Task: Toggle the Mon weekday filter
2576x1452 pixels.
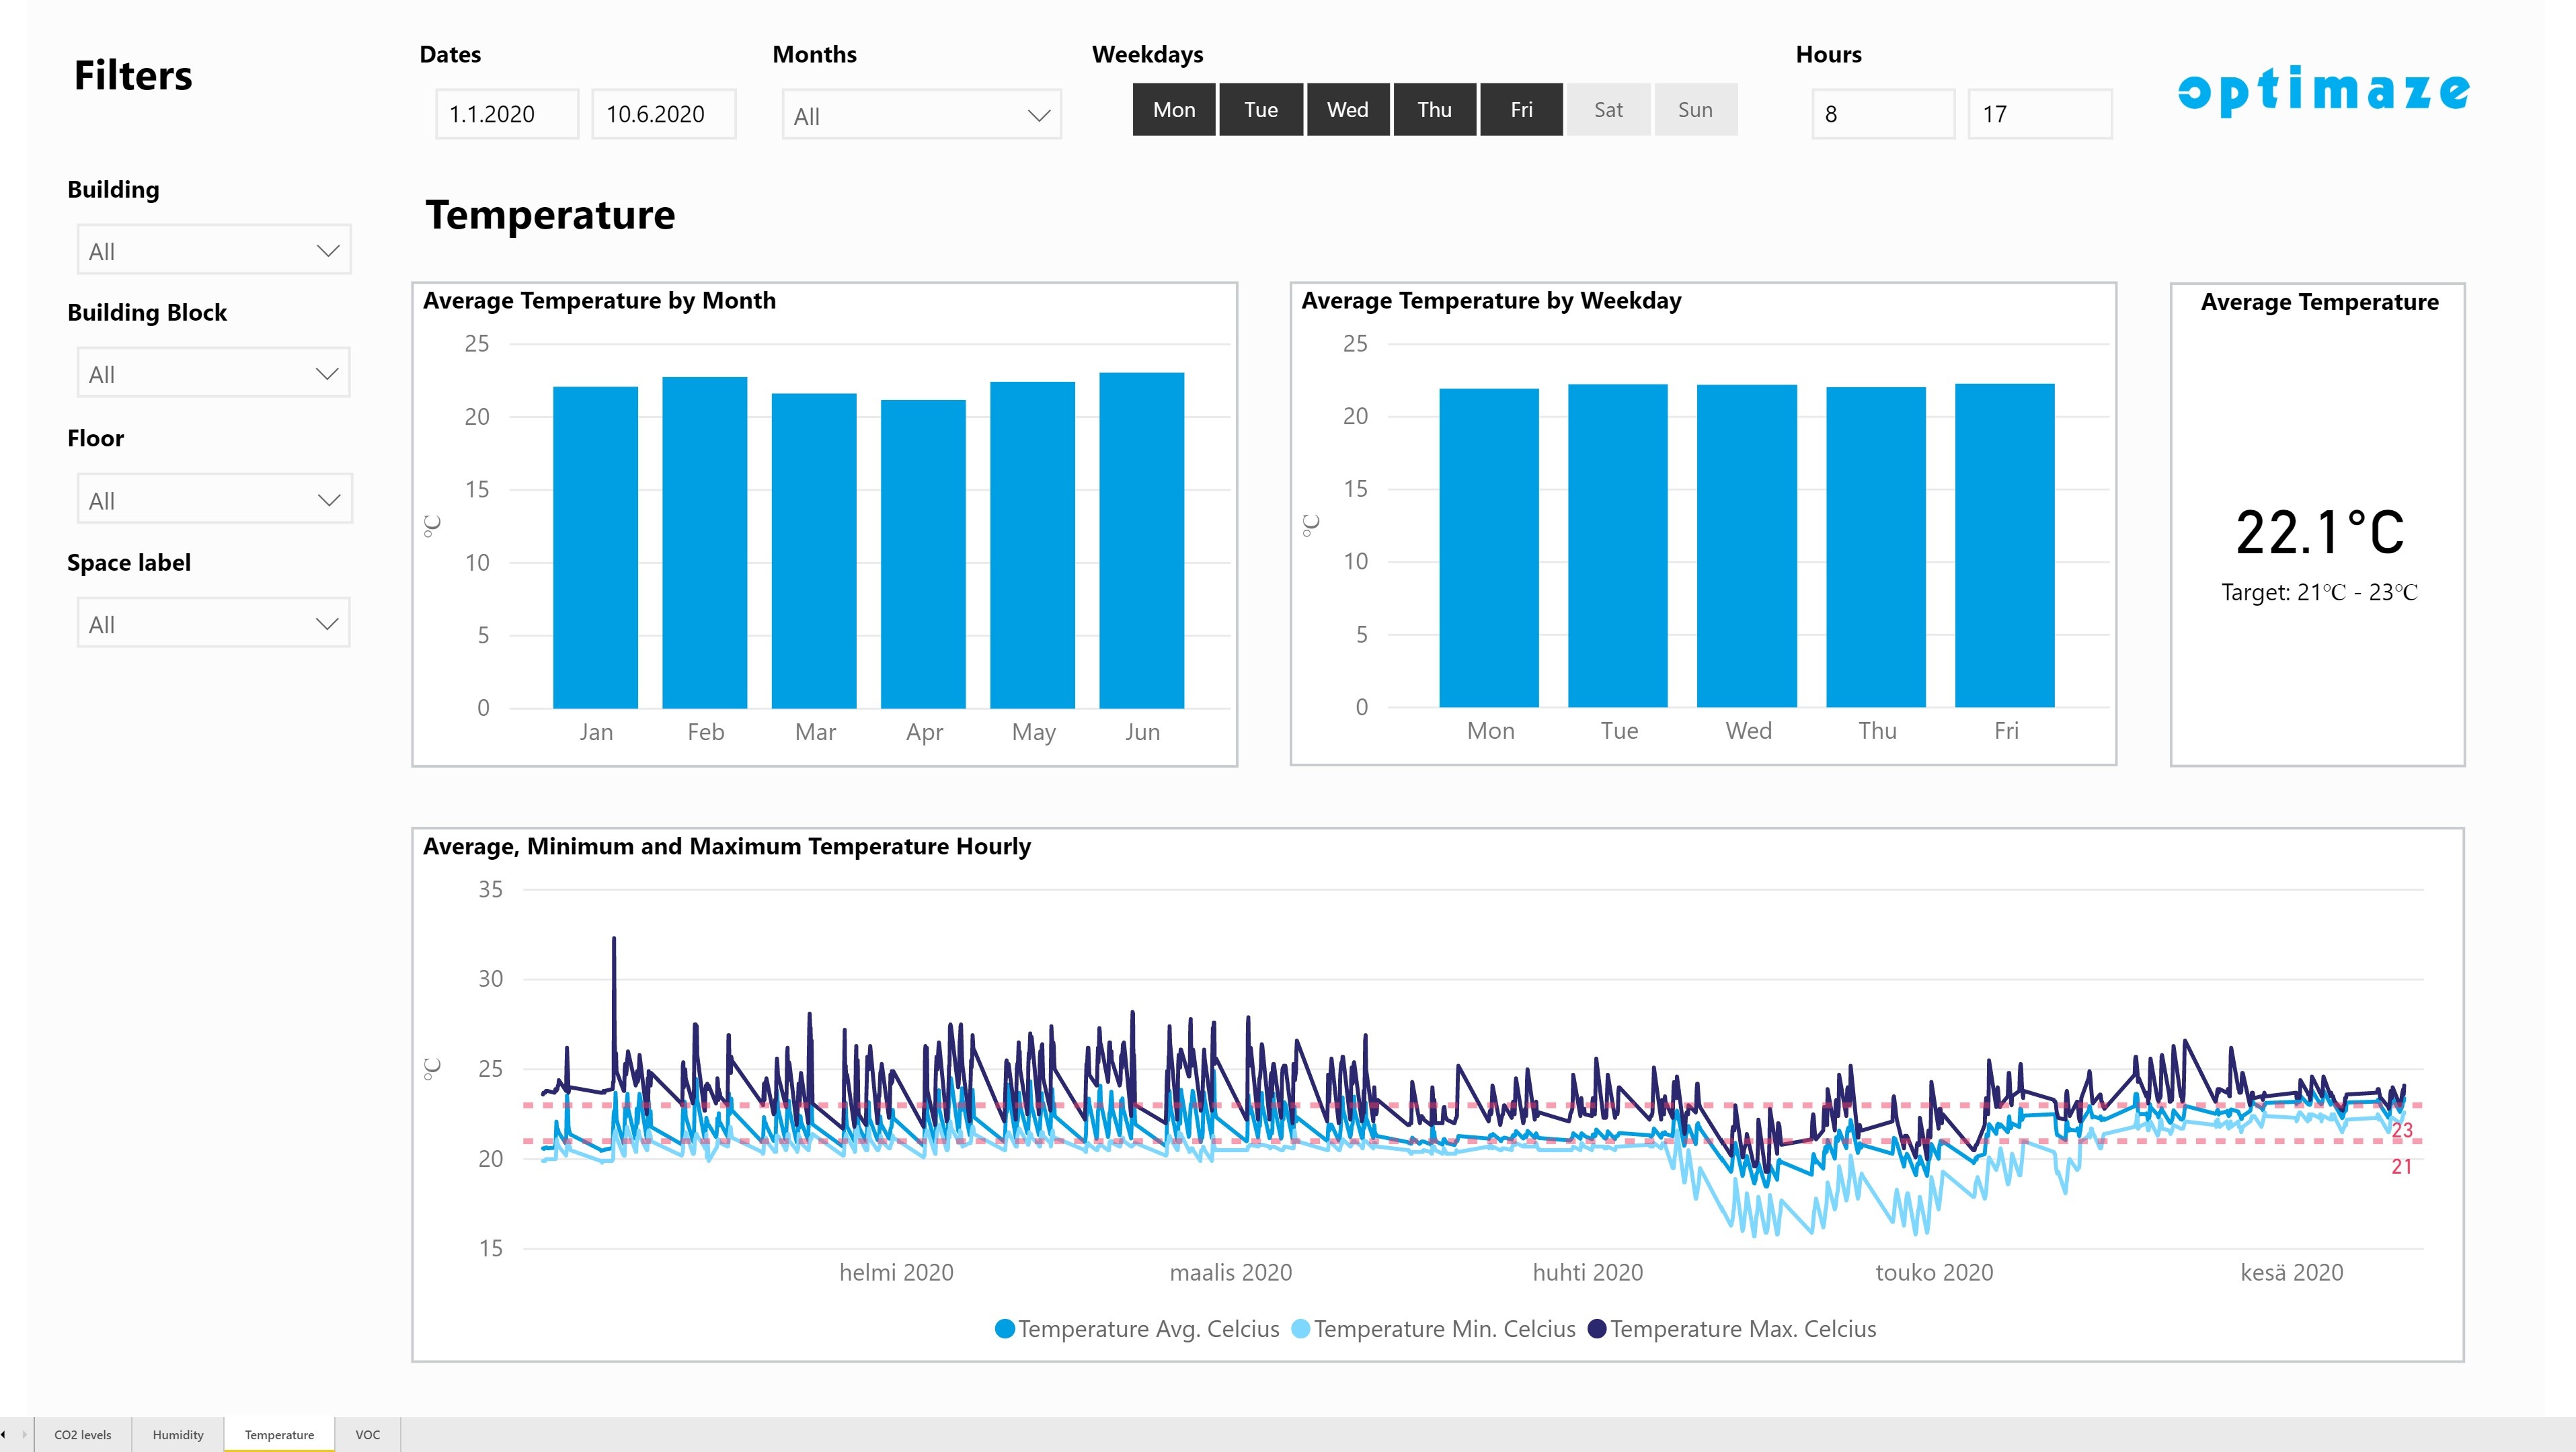Action: [x=1174, y=110]
